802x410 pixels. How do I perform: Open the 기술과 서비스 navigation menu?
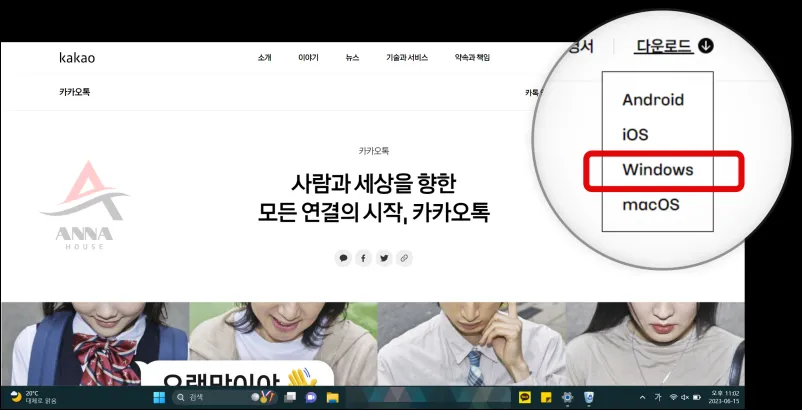[407, 58]
